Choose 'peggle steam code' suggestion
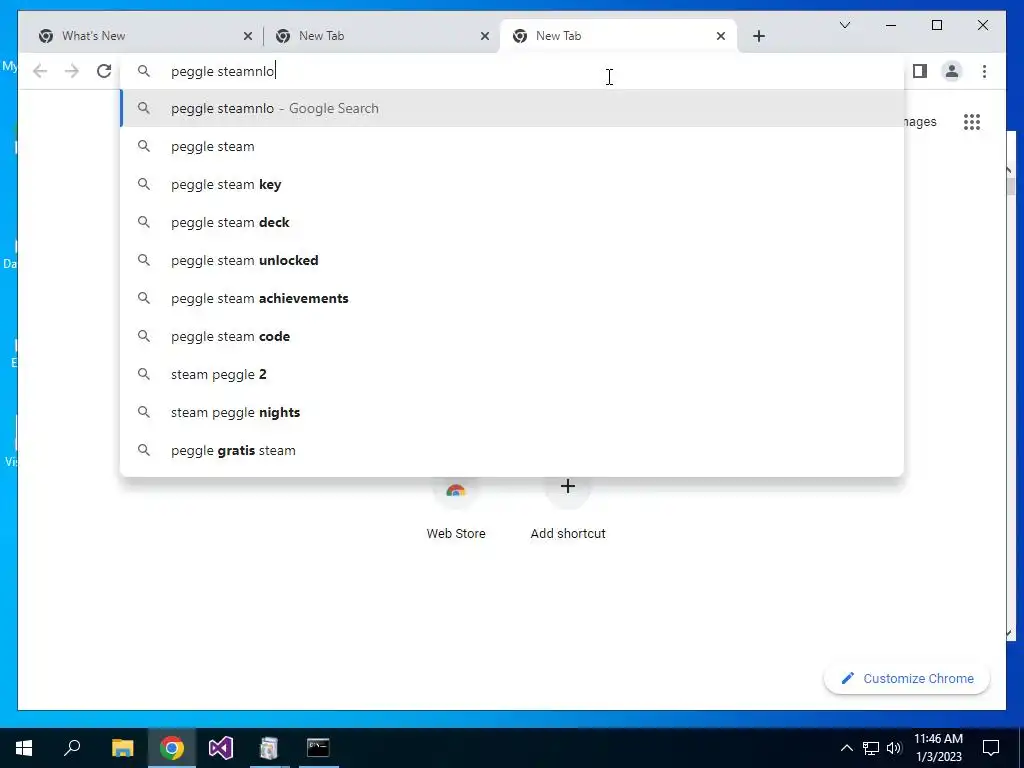Viewport: 1024px width, 768px height. pos(513,336)
